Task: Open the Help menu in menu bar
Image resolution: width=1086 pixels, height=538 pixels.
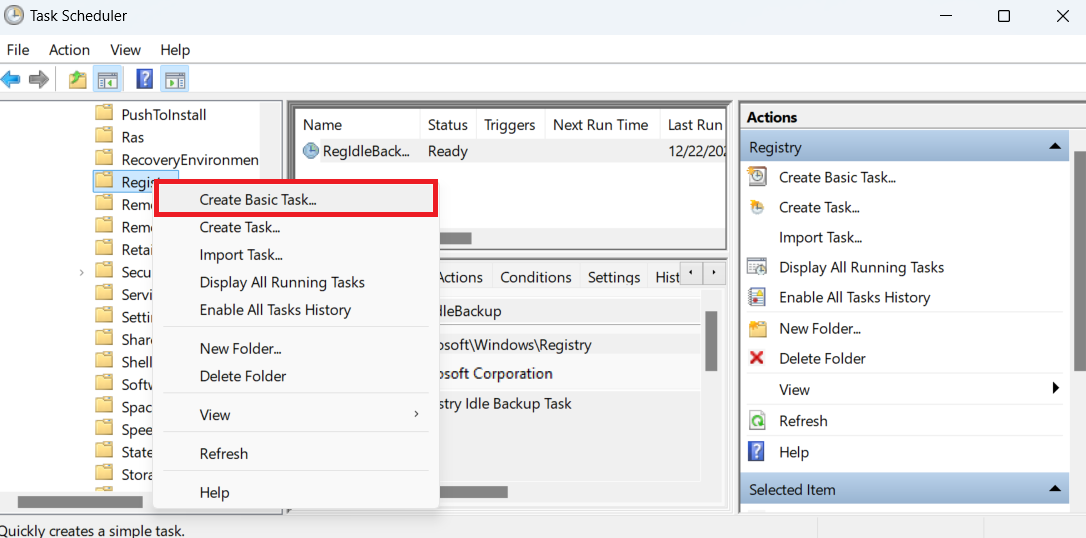Action: point(175,50)
